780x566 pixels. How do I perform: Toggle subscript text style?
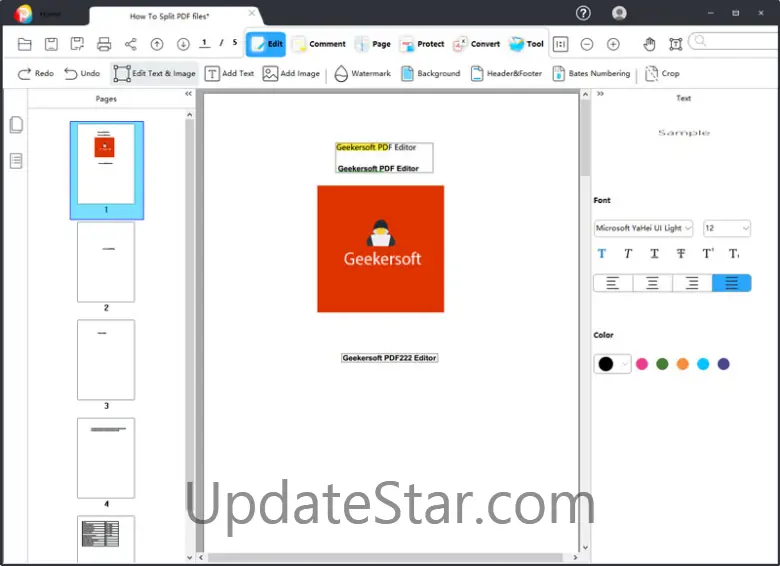[x=734, y=254]
